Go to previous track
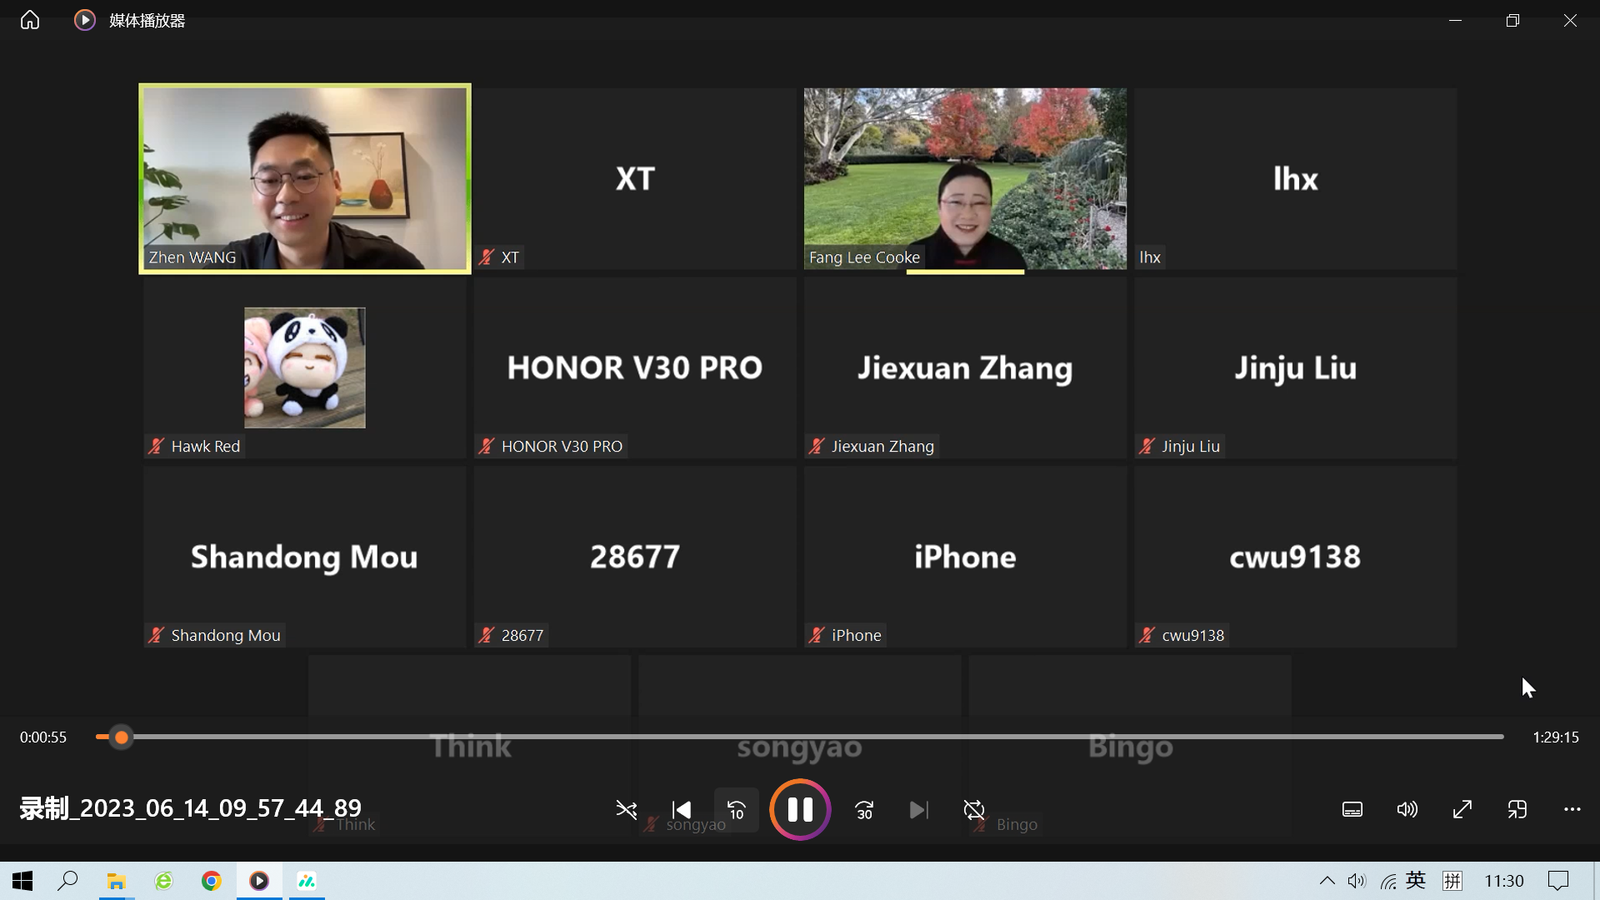This screenshot has height=900, width=1600. point(681,809)
